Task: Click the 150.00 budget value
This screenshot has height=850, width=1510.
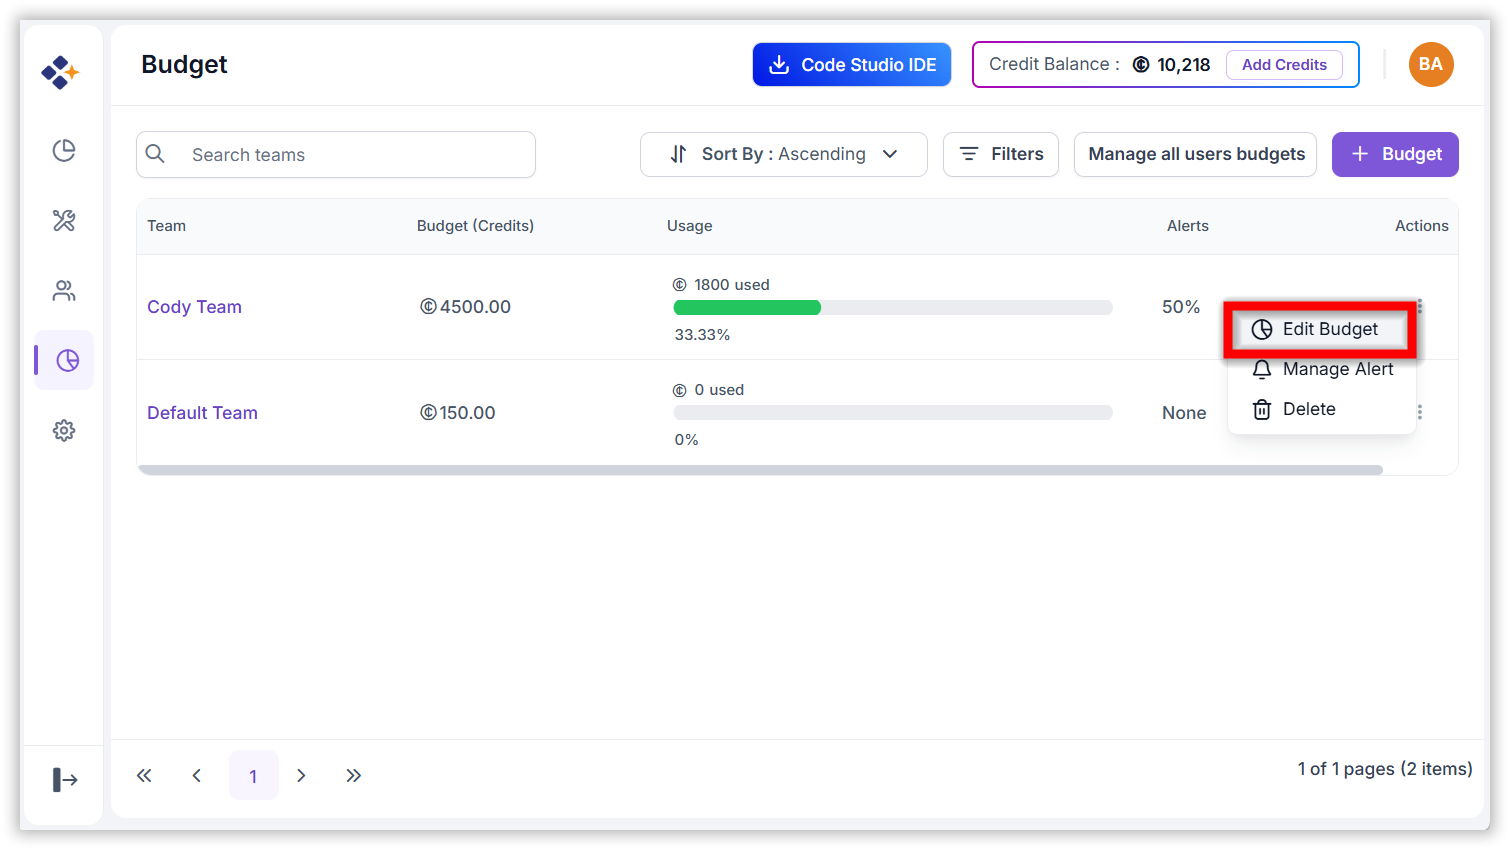Action: (457, 413)
